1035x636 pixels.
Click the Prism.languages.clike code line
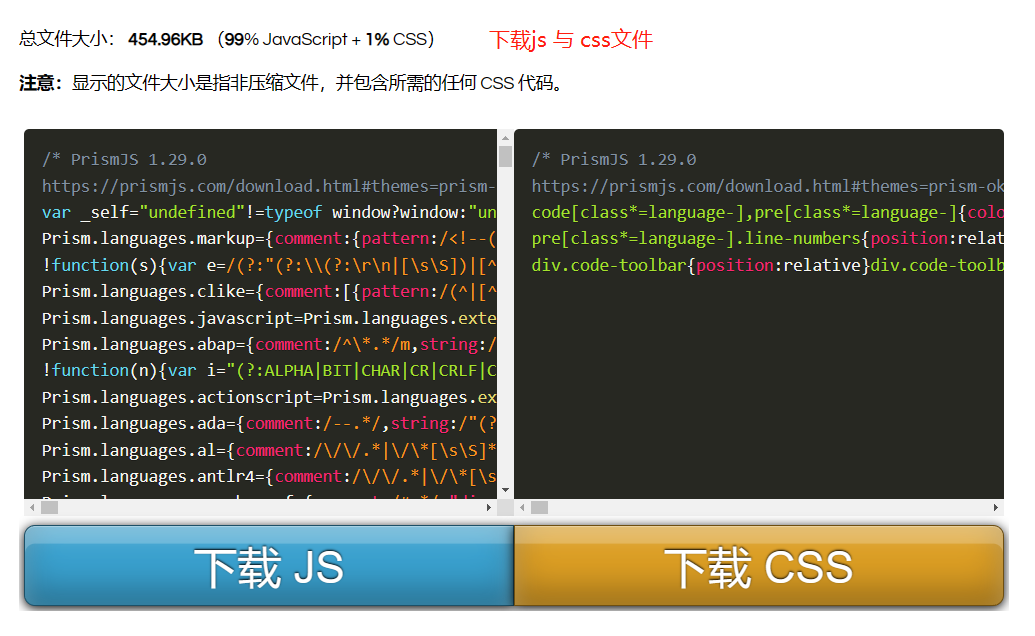[269, 292]
